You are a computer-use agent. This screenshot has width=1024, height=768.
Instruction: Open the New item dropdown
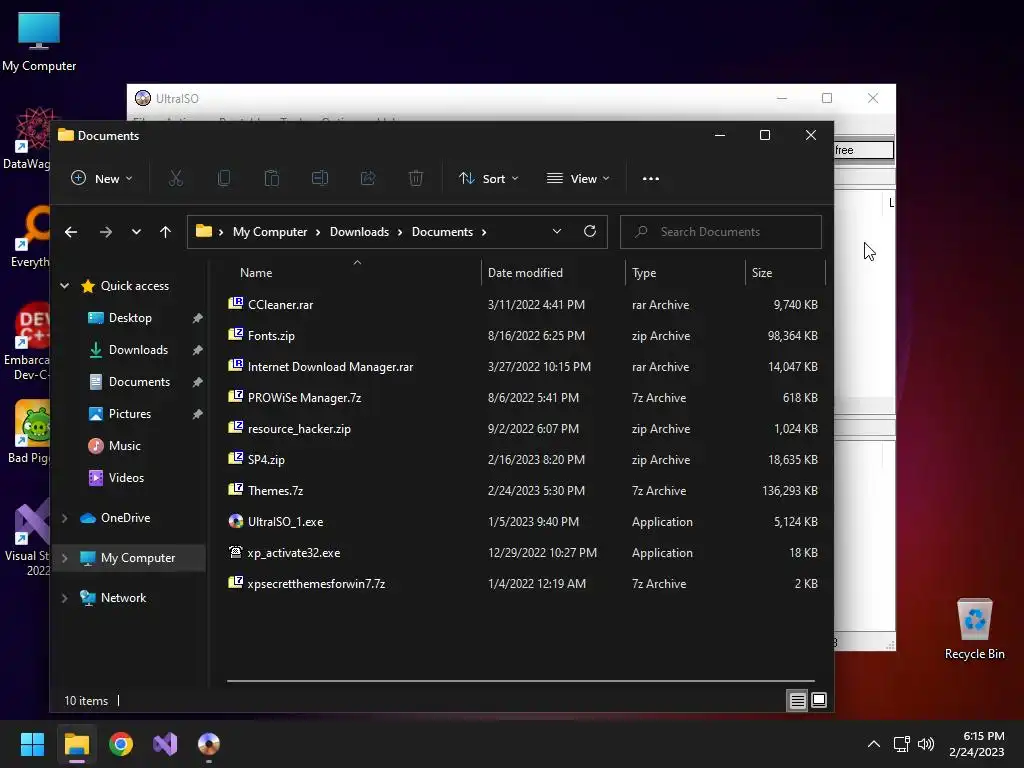tap(102, 178)
